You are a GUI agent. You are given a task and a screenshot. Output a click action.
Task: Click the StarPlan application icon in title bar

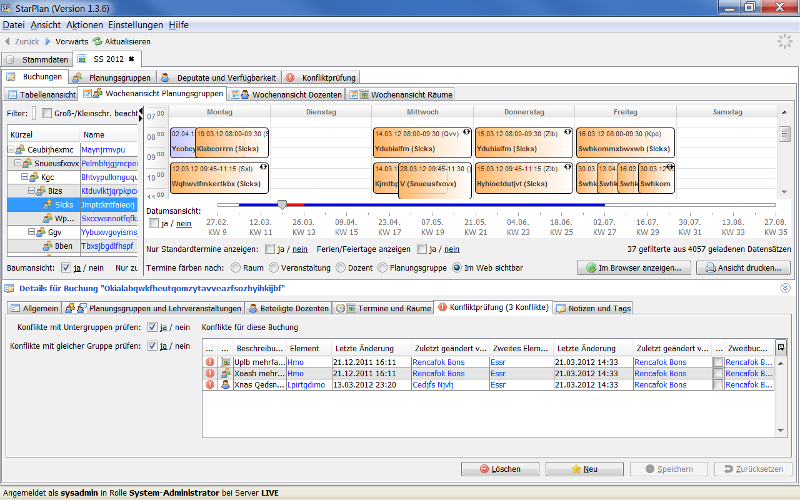(7, 7)
